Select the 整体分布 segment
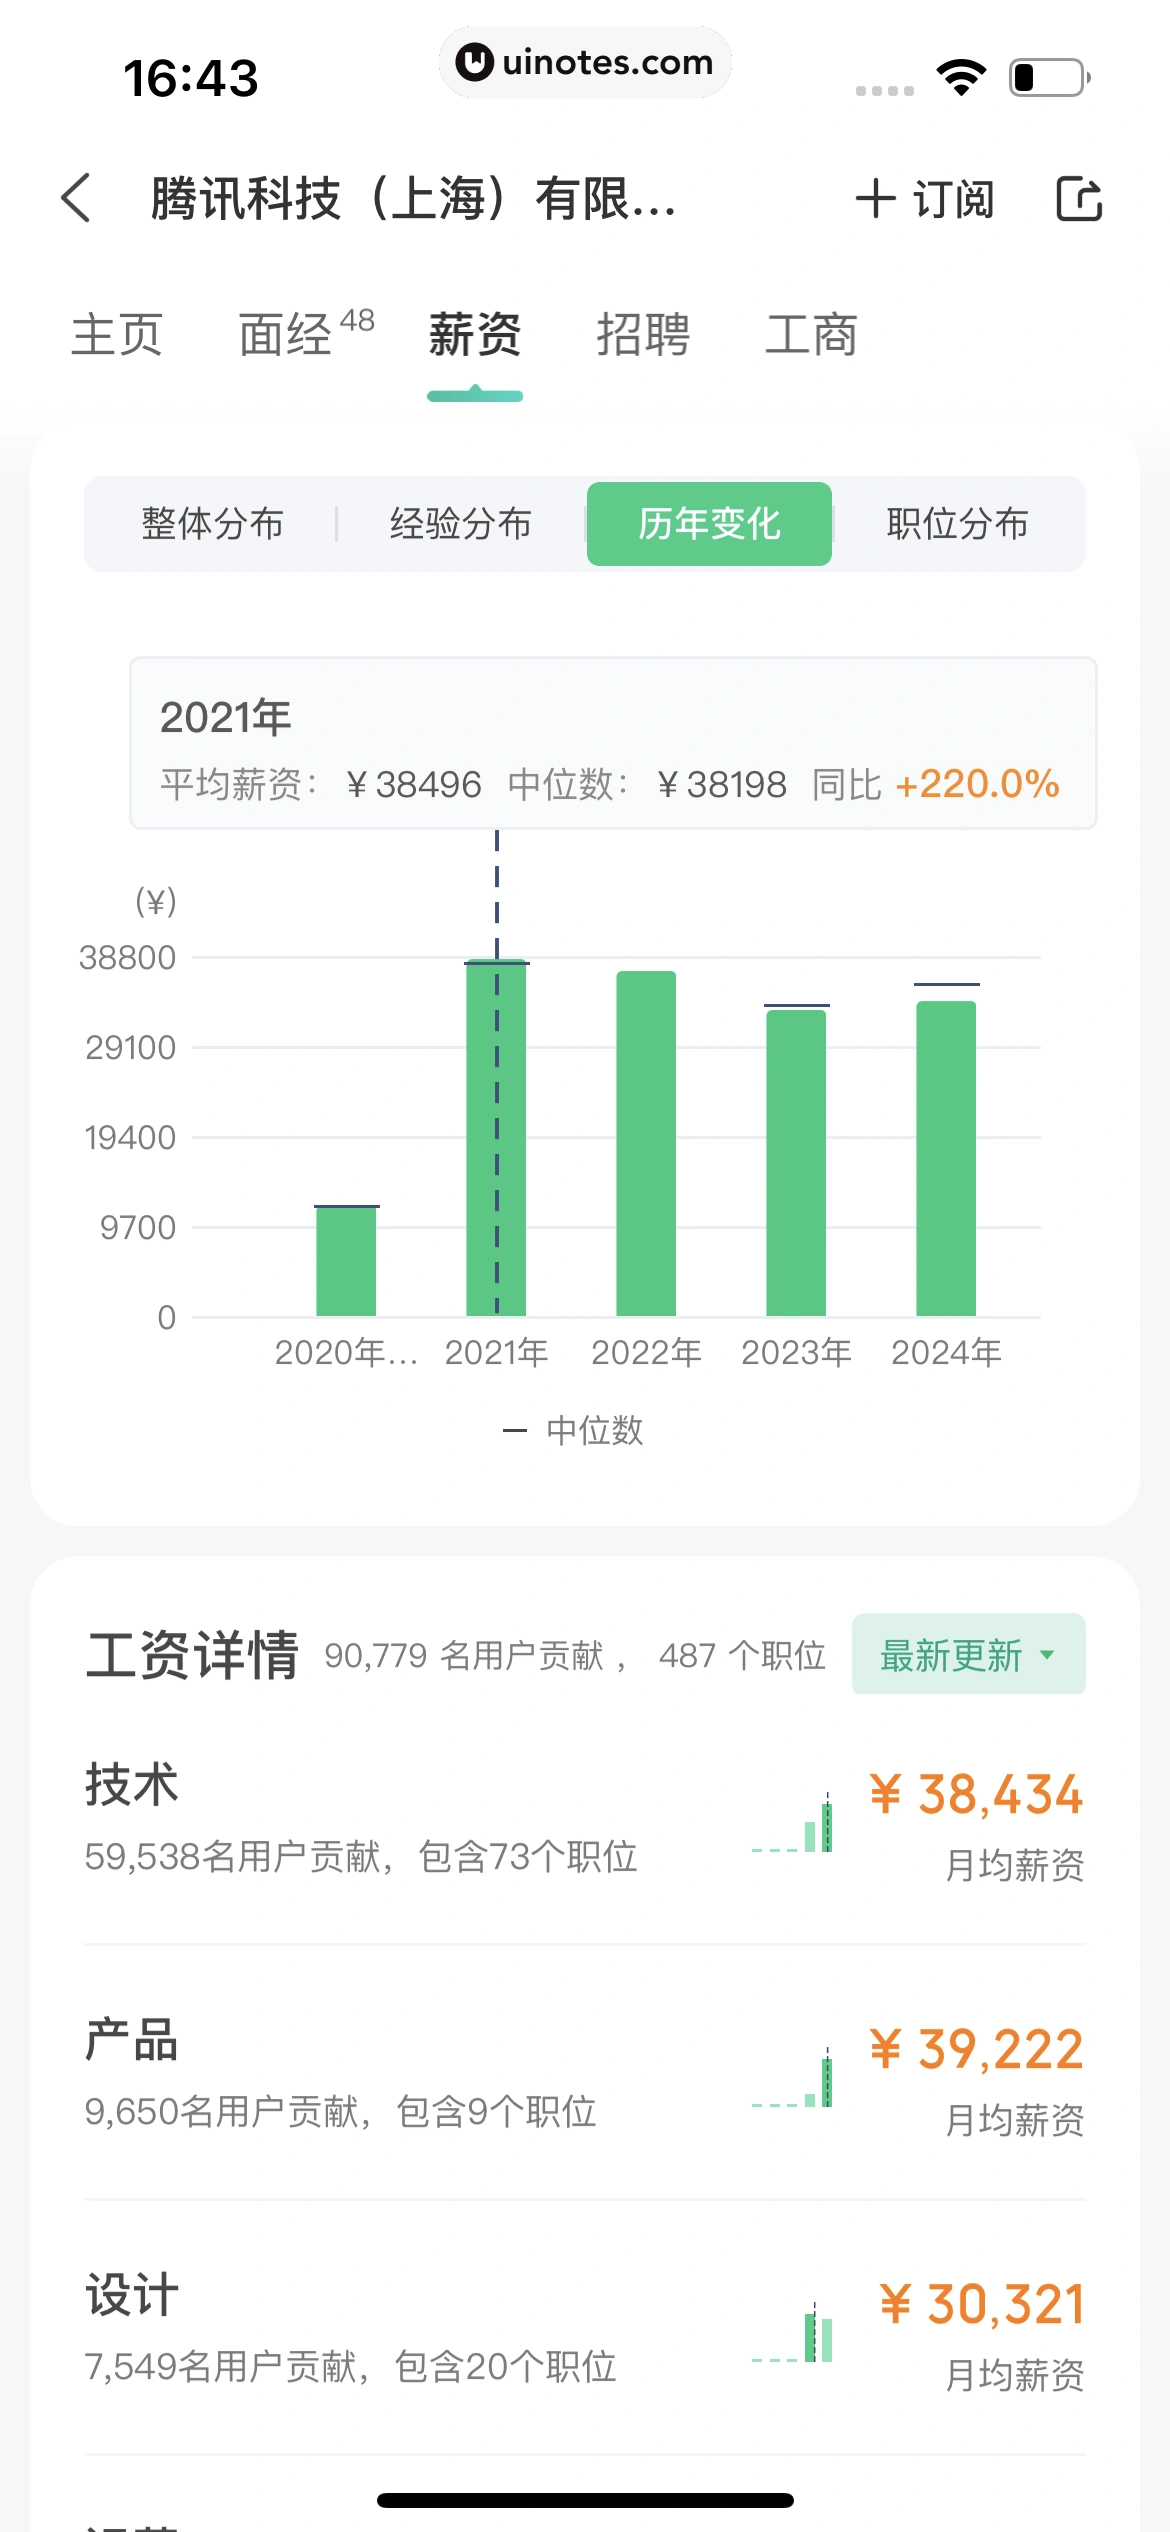 tap(212, 523)
